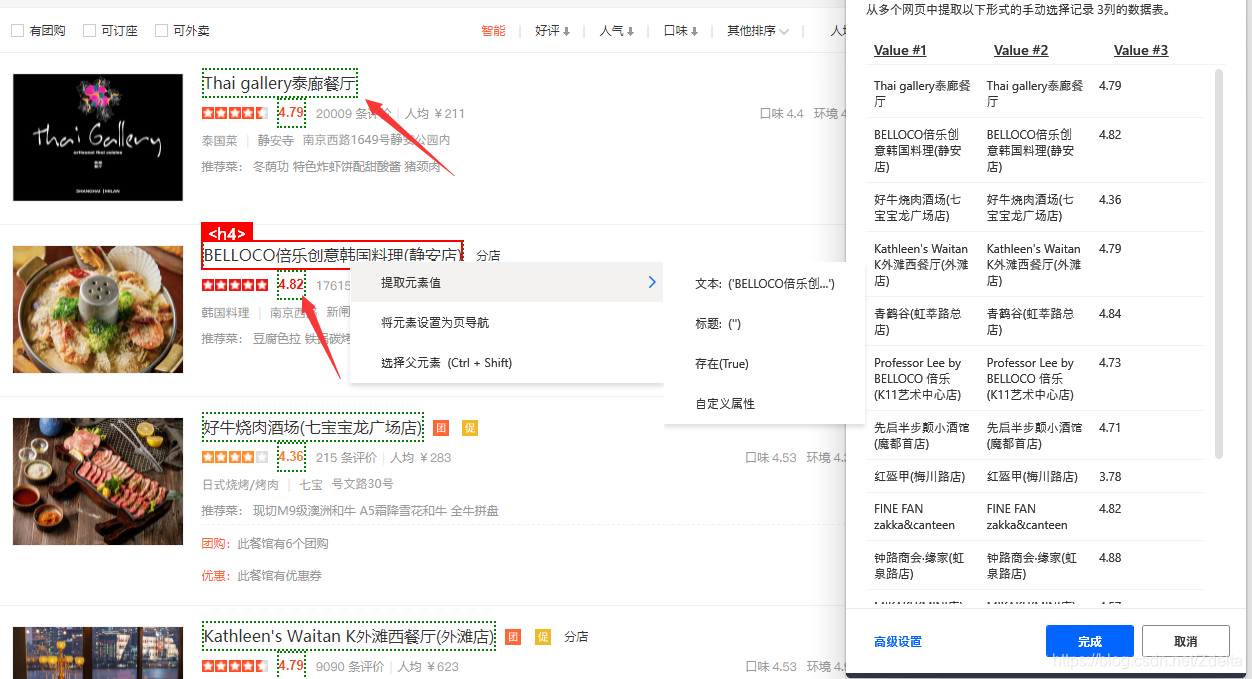This screenshot has height=679, width=1252.
Task: Open 9090 条评价 reviews link
Action: tap(349, 666)
